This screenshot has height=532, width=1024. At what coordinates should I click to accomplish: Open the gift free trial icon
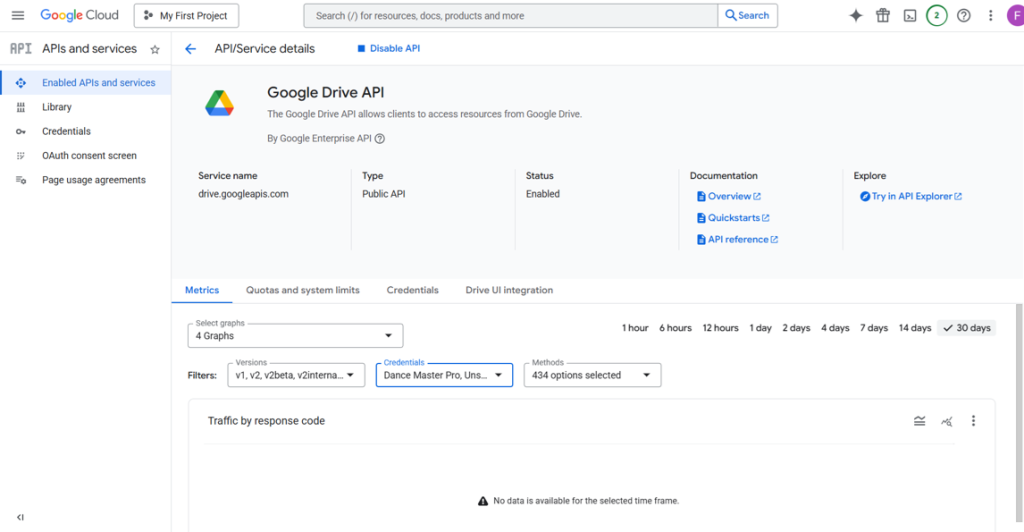click(883, 15)
